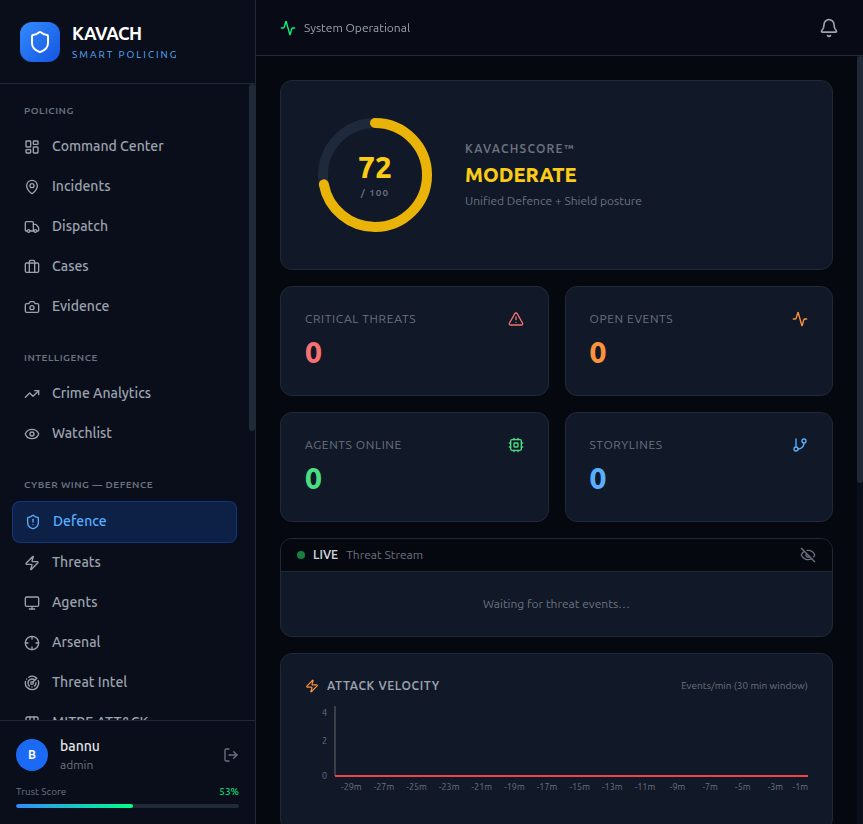The width and height of the screenshot is (863, 824).
Task: Click the Watchlist eye icon
Action: 32,434
